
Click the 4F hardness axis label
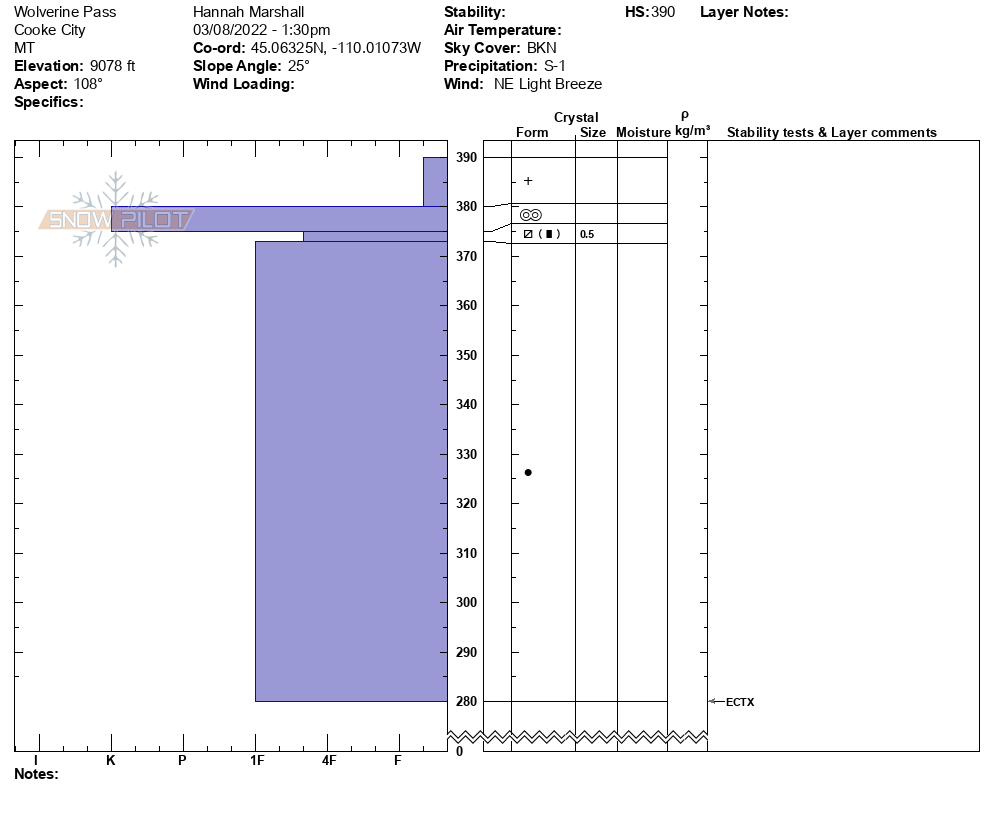[328, 760]
